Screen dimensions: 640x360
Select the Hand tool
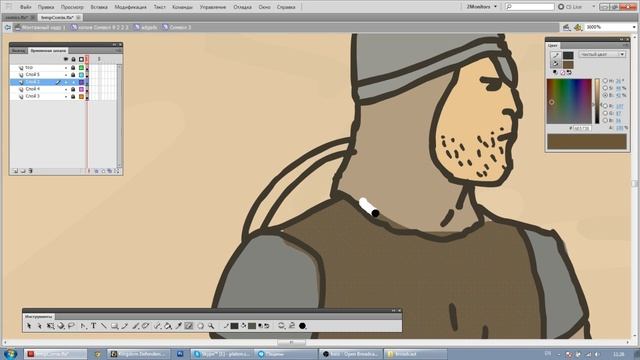tap(200, 326)
